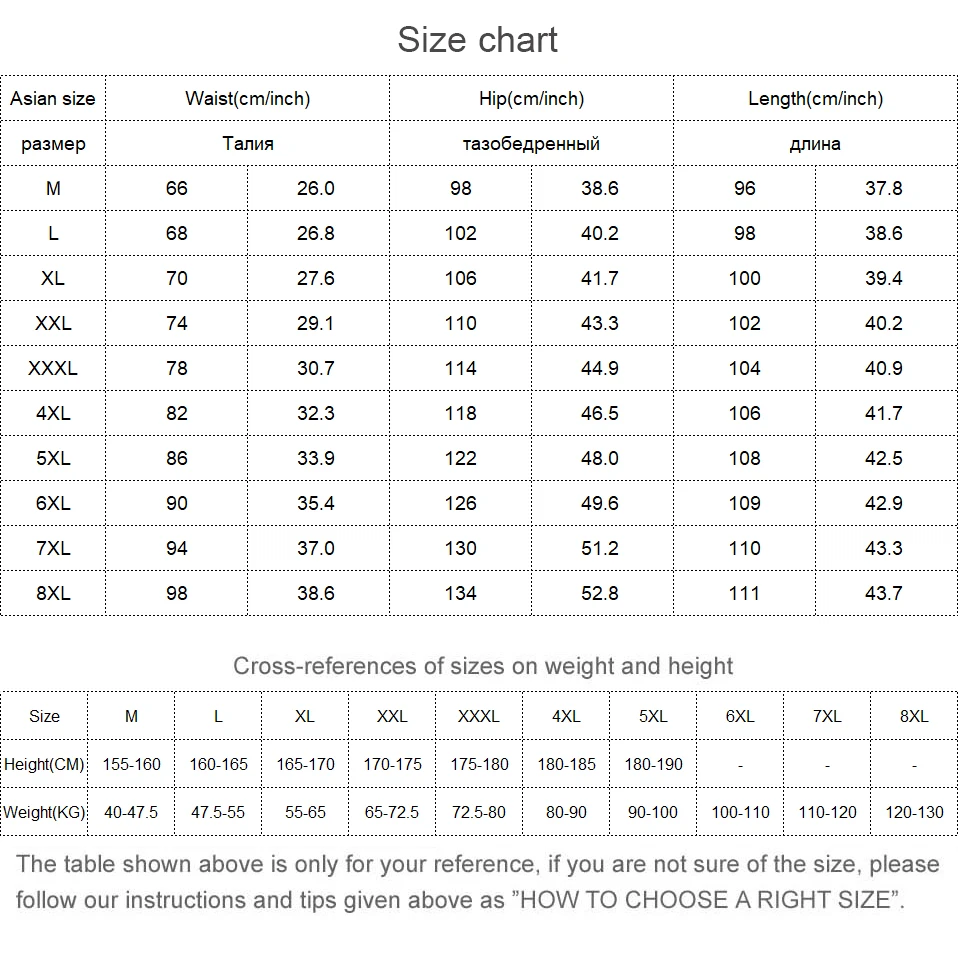Click the "Талия" subheader cell

(247, 143)
